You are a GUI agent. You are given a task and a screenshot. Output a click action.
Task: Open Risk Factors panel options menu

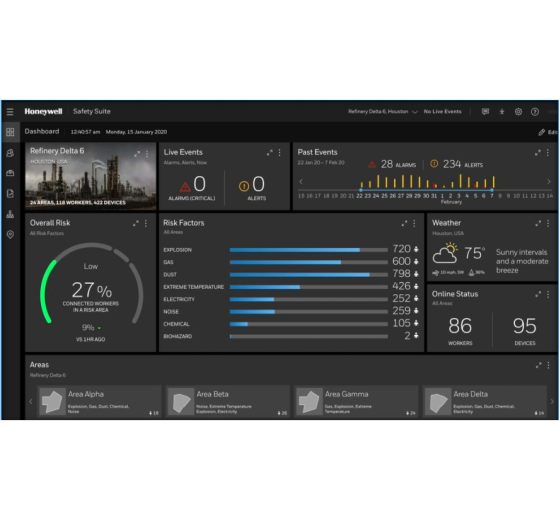click(x=414, y=224)
